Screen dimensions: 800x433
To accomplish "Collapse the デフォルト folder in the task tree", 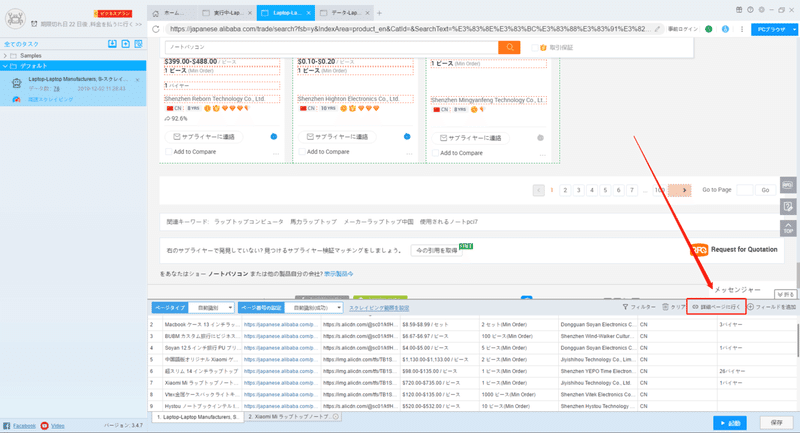I will (x=5, y=66).
